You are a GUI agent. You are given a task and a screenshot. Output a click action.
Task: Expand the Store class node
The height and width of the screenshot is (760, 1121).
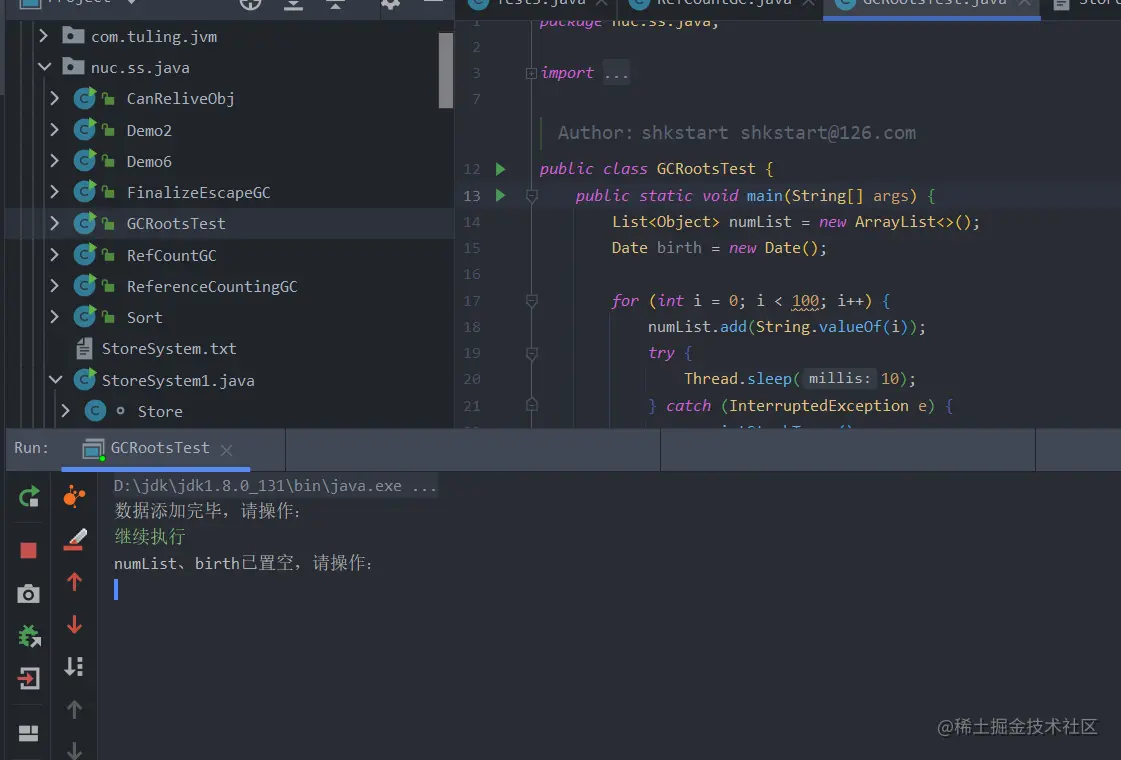(x=65, y=410)
